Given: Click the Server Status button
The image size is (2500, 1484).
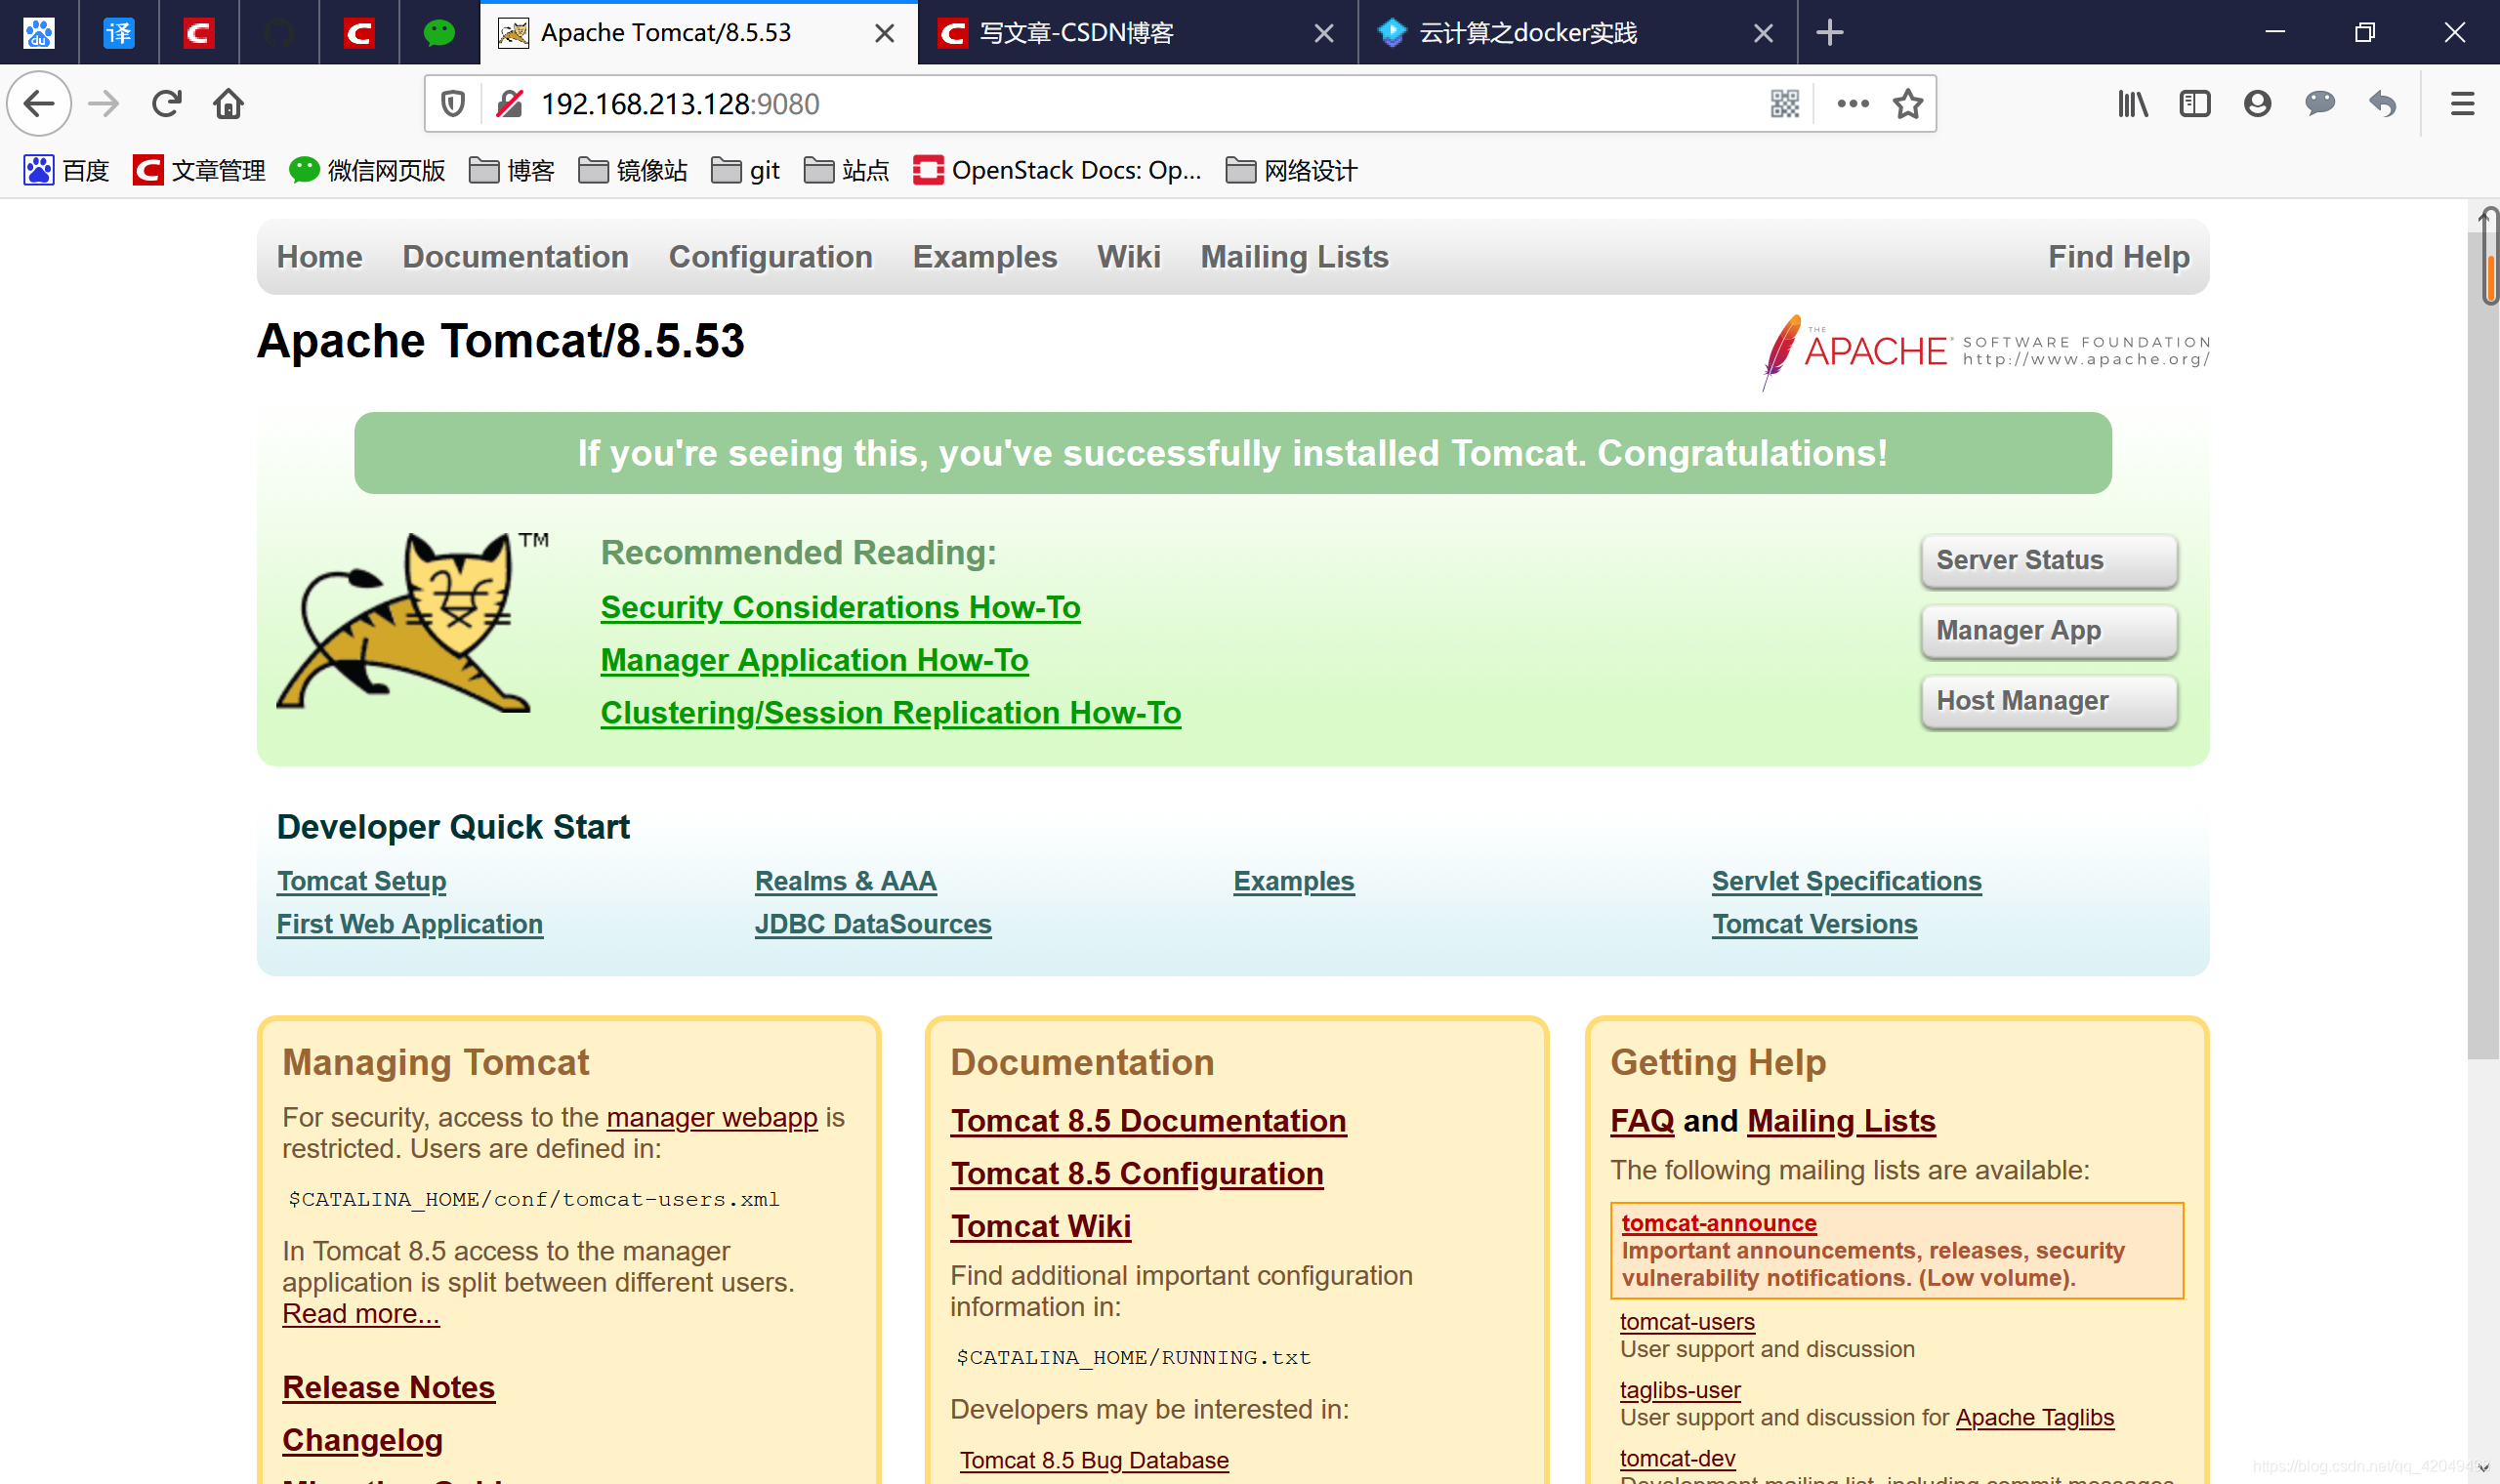Looking at the screenshot, I should (2048, 560).
